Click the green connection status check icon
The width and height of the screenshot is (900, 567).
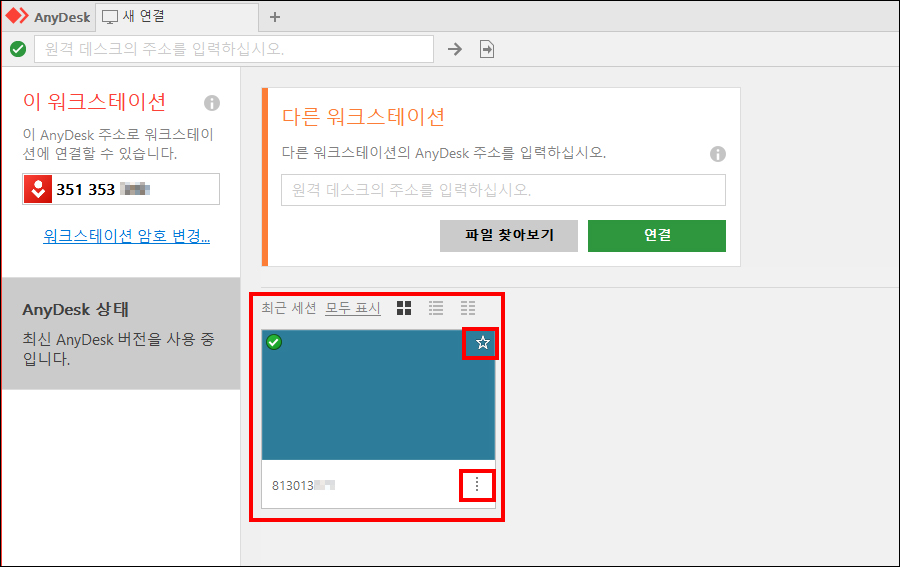18,49
